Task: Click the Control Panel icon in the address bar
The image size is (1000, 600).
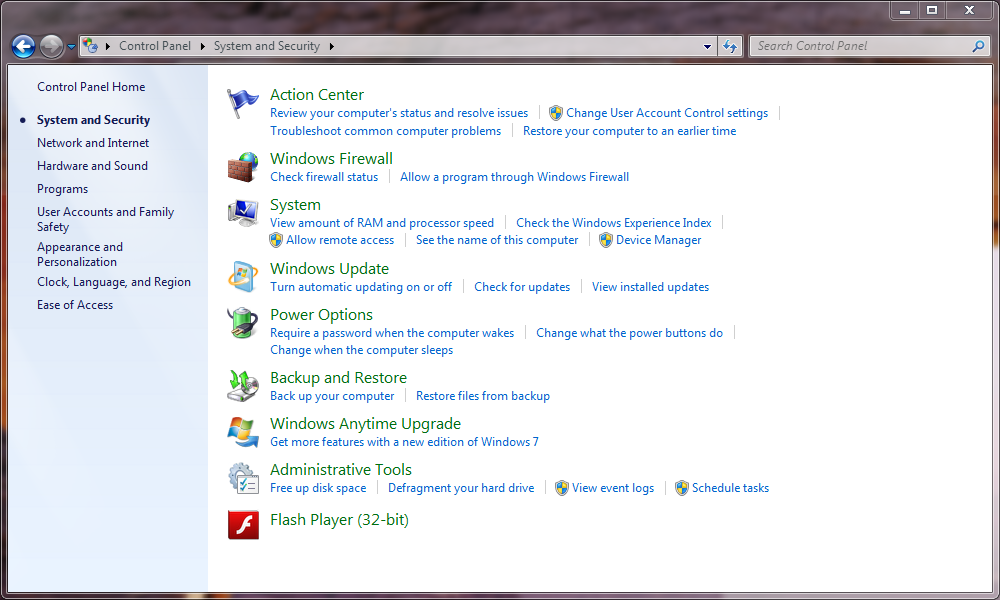Action: click(91, 46)
